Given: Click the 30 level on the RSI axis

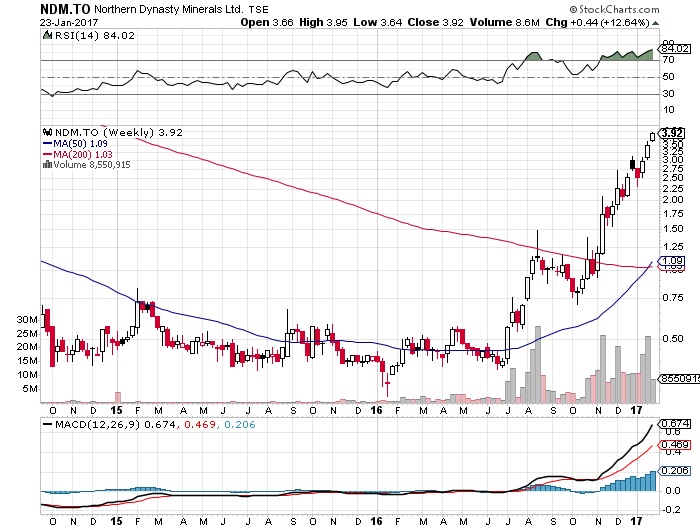Looking at the screenshot, I should click(x=668, y=94).
